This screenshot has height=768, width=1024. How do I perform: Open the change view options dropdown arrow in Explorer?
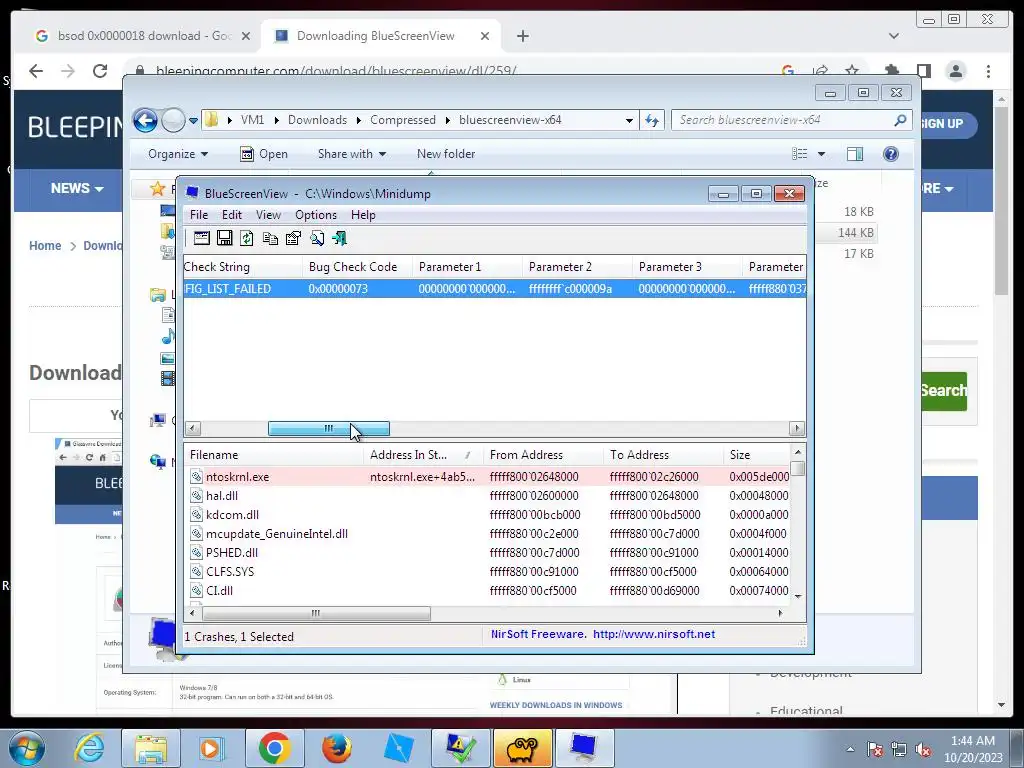click(x=822, y=154)
